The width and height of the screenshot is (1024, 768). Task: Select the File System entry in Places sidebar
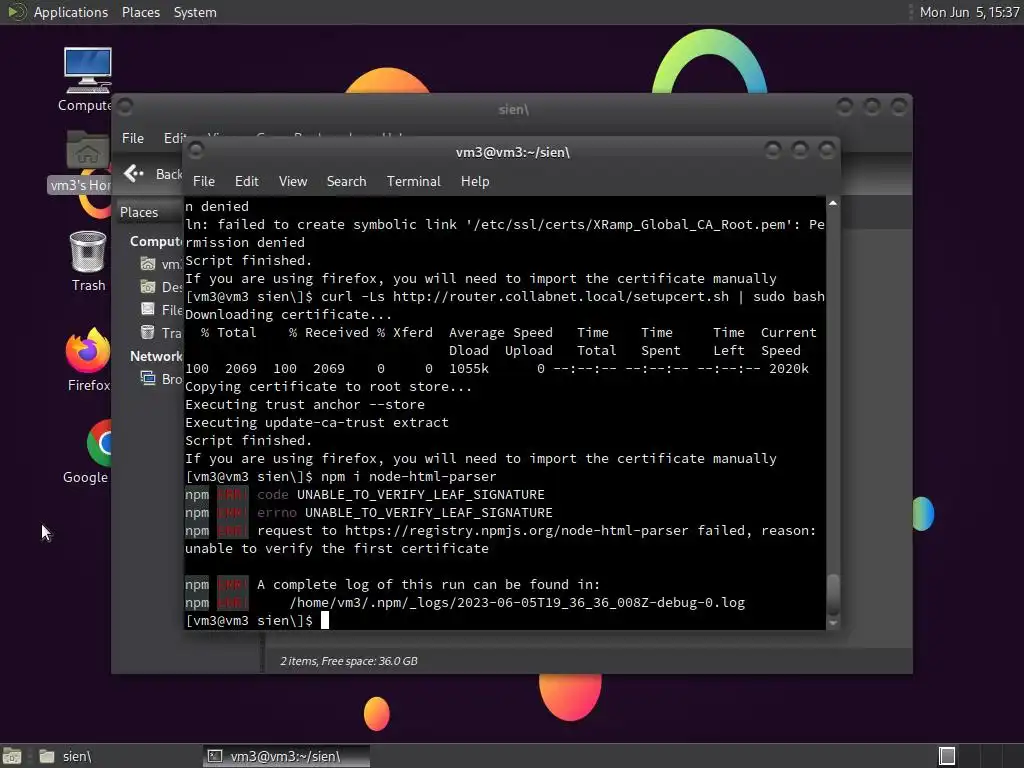coord(161,310)
